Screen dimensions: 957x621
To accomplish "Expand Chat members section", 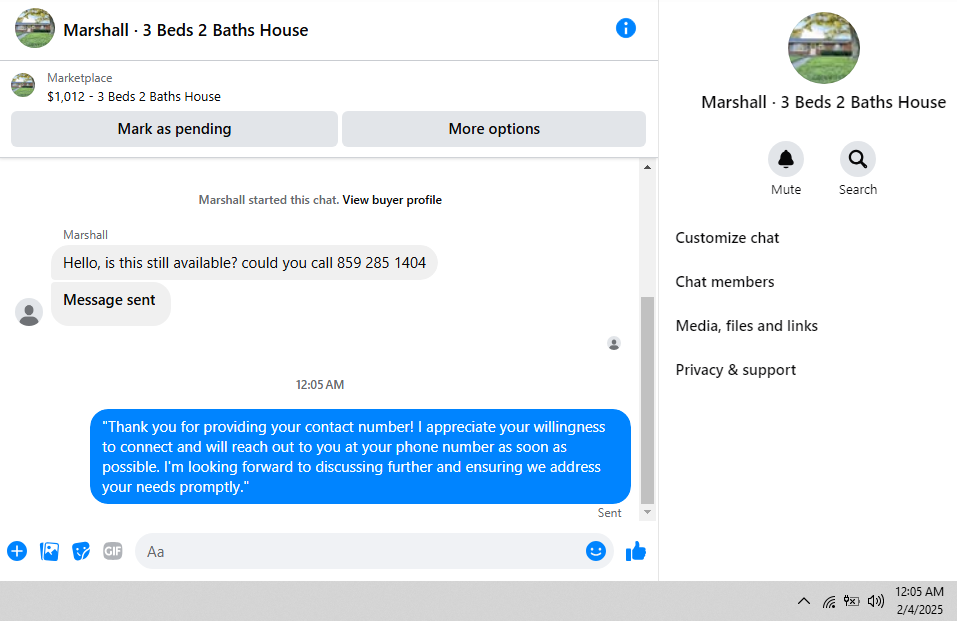I will point(724,281).
